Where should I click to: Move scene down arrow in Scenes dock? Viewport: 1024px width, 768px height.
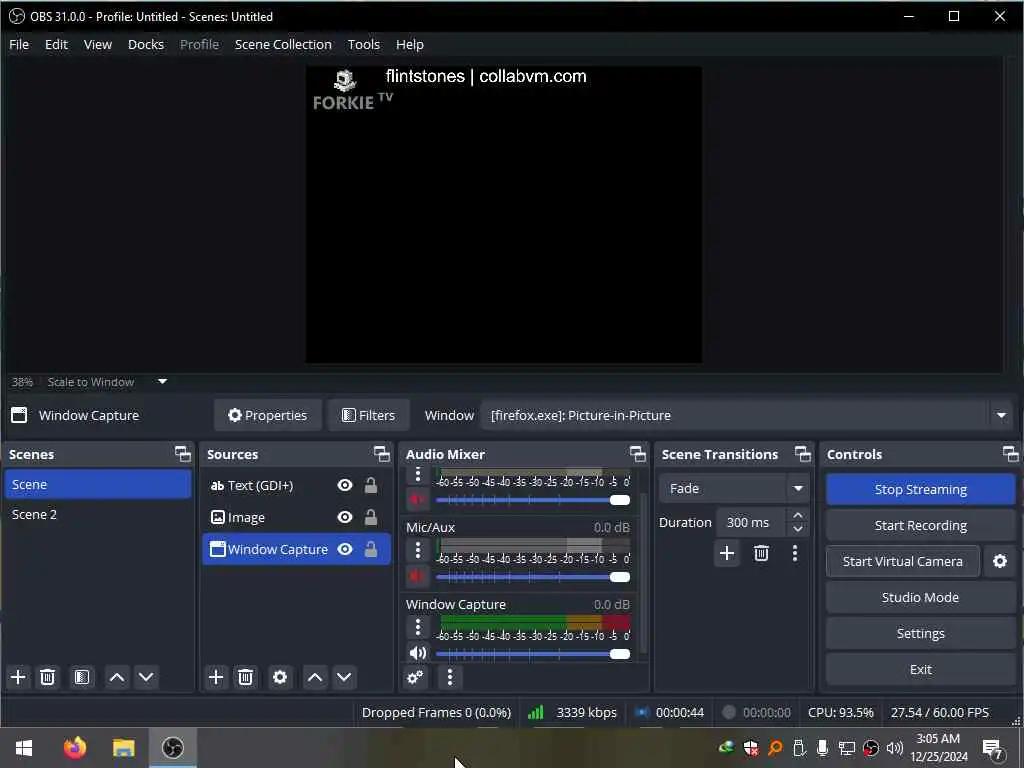(146, 677)
